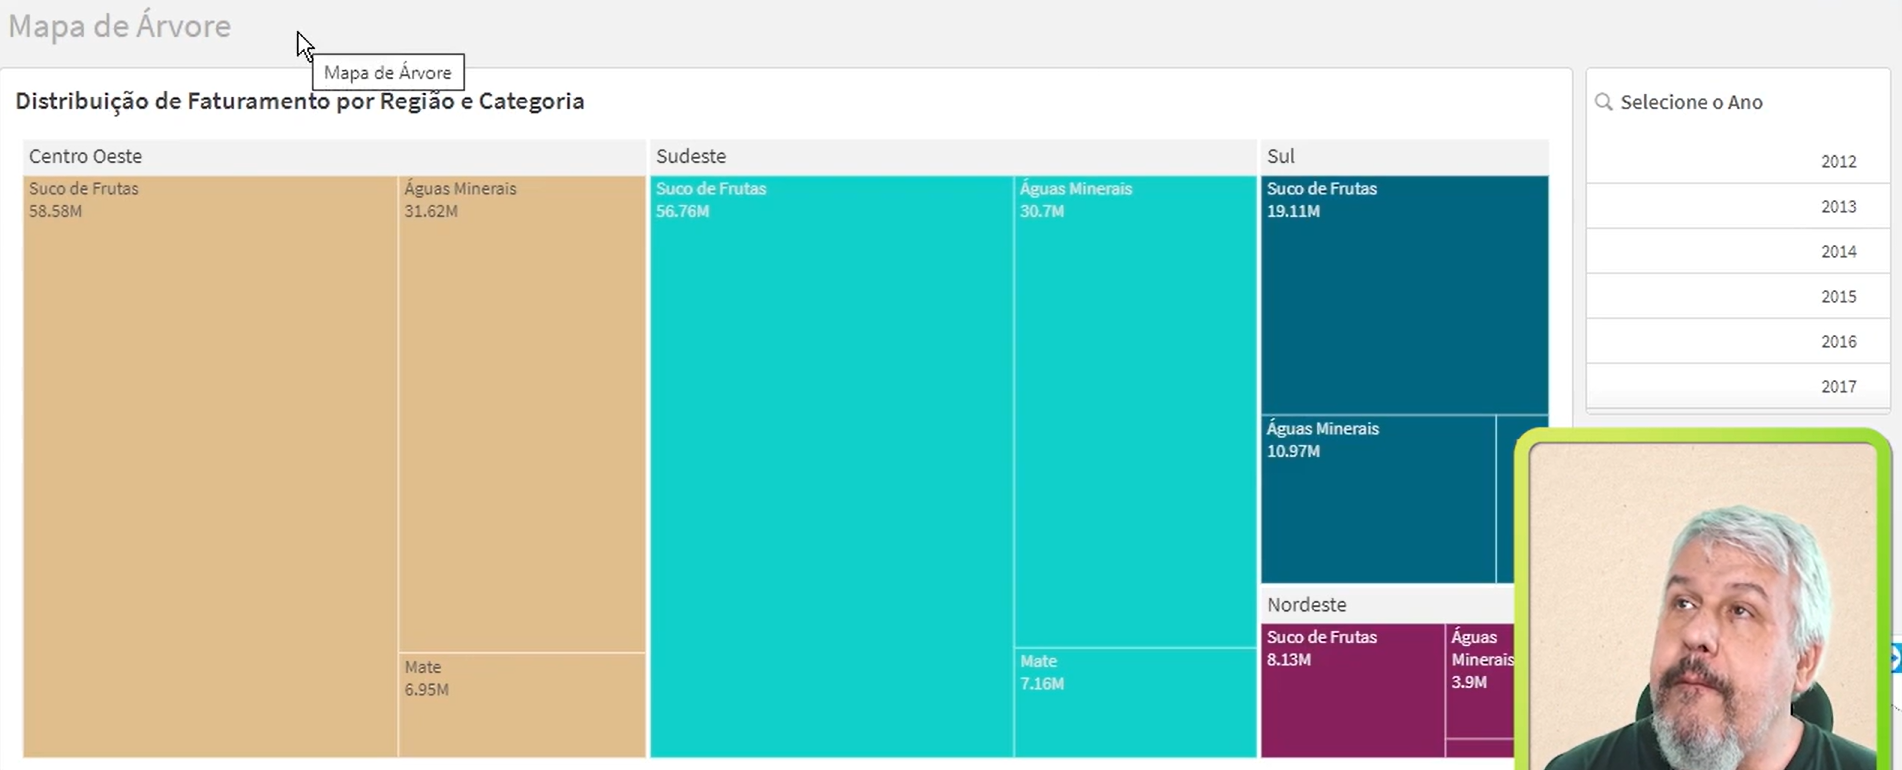Viewport: 1902px width, 770px height.
Task: Click the Sul region header
Action: tap(1404, 157)
